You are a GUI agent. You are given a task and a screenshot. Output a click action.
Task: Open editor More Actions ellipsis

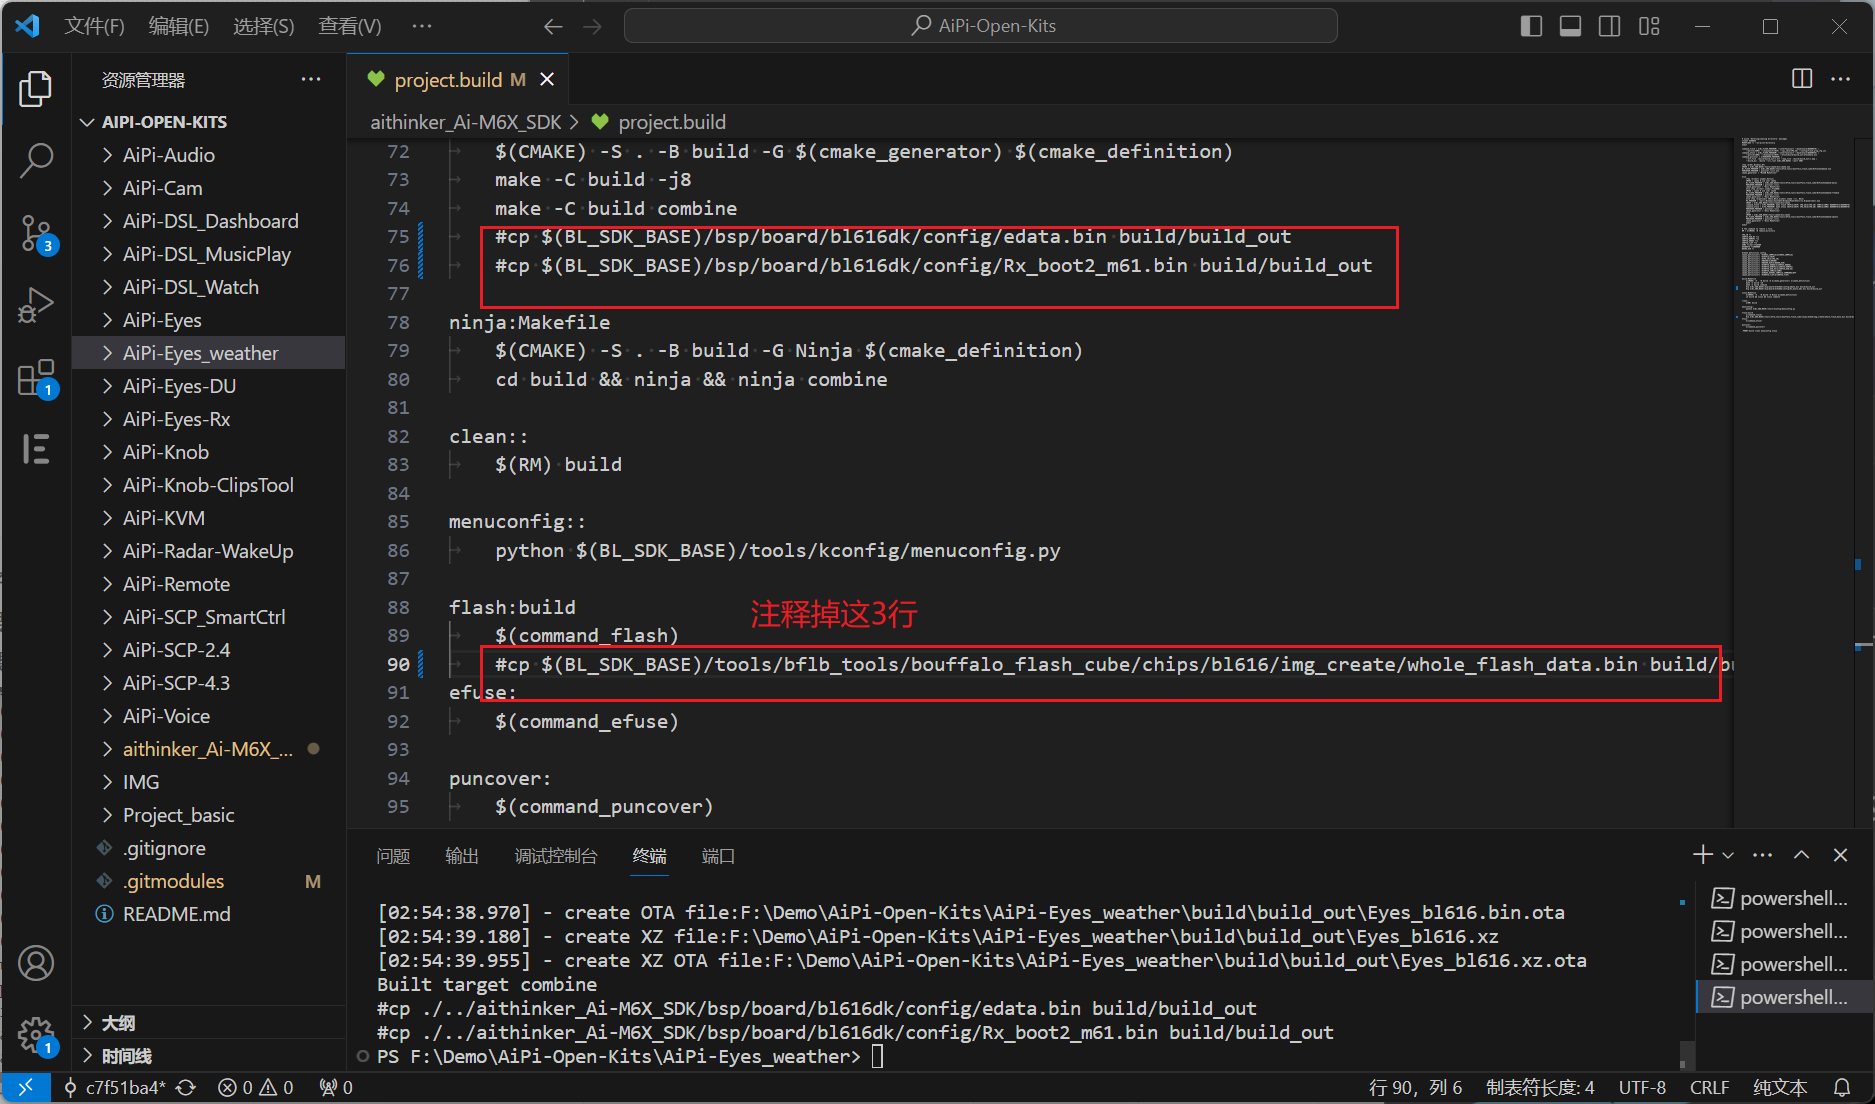click(1840, 78)
